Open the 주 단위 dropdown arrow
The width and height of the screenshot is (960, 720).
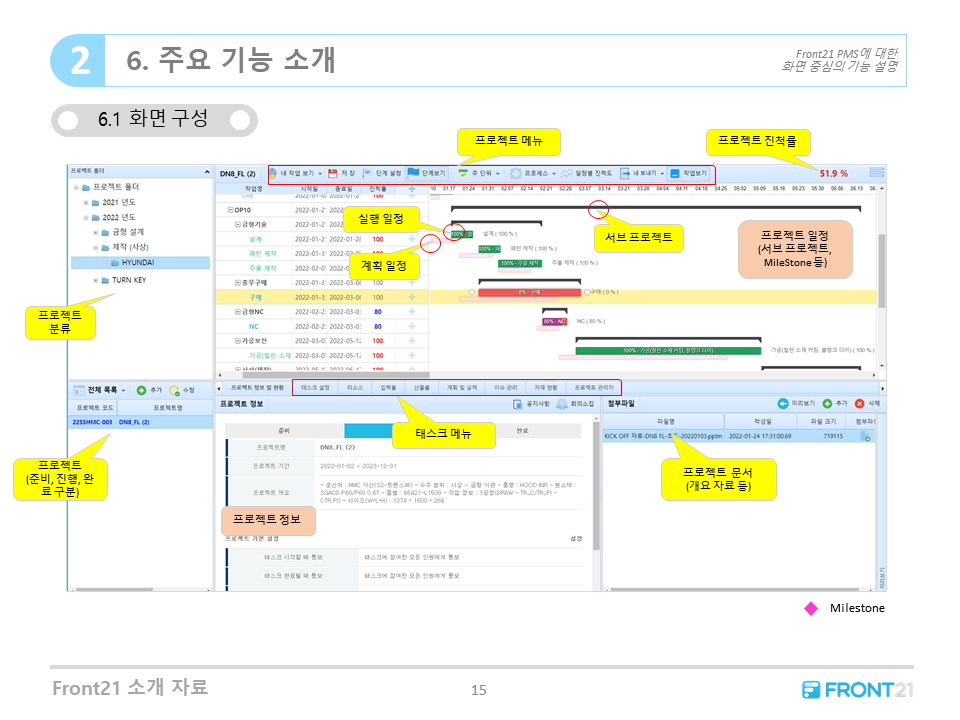[498, 174]
